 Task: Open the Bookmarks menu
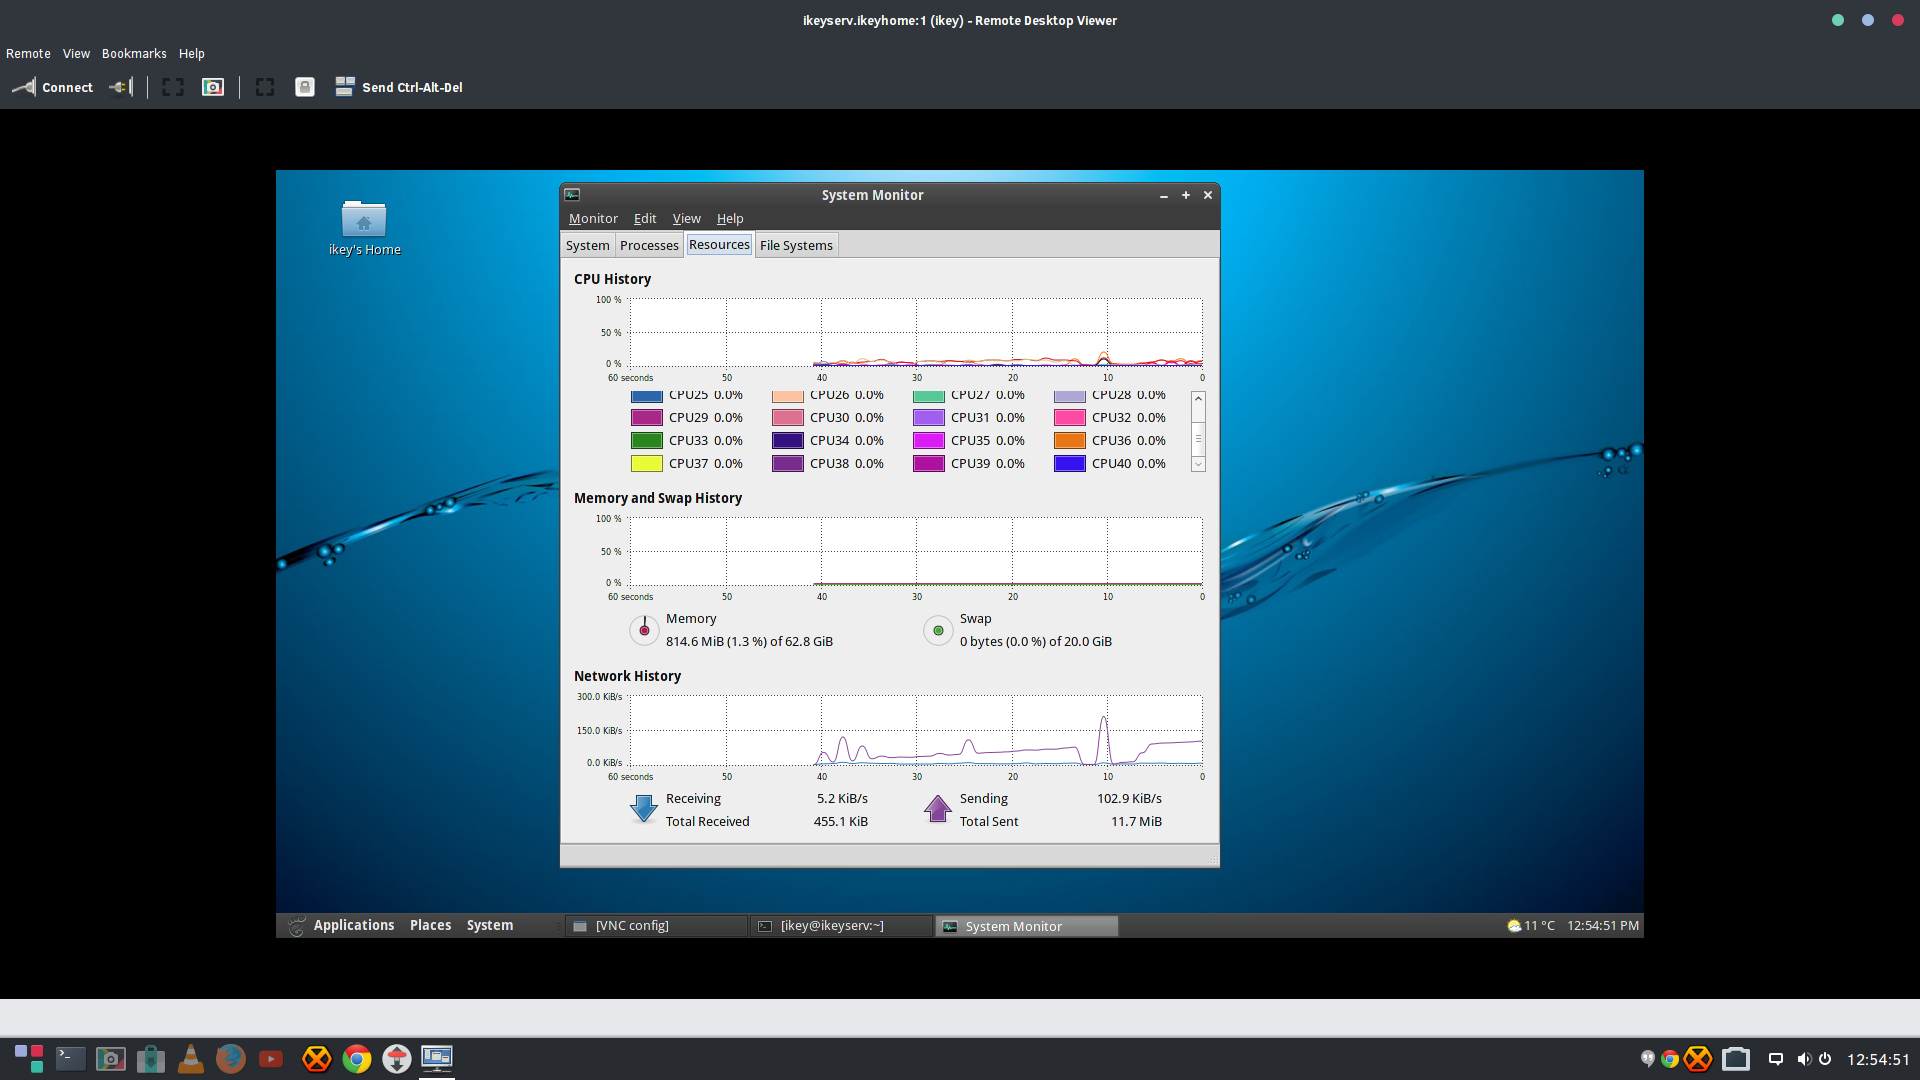[x=134, y=54]
